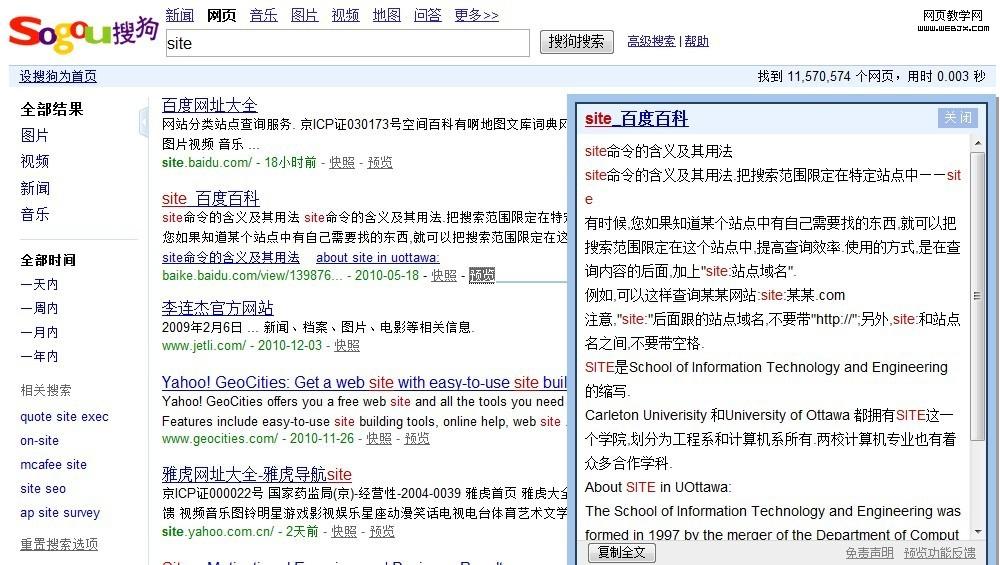Screen dimensions: 1000x565
Task: Limit results to 一天内
Action: coord(39,284)
